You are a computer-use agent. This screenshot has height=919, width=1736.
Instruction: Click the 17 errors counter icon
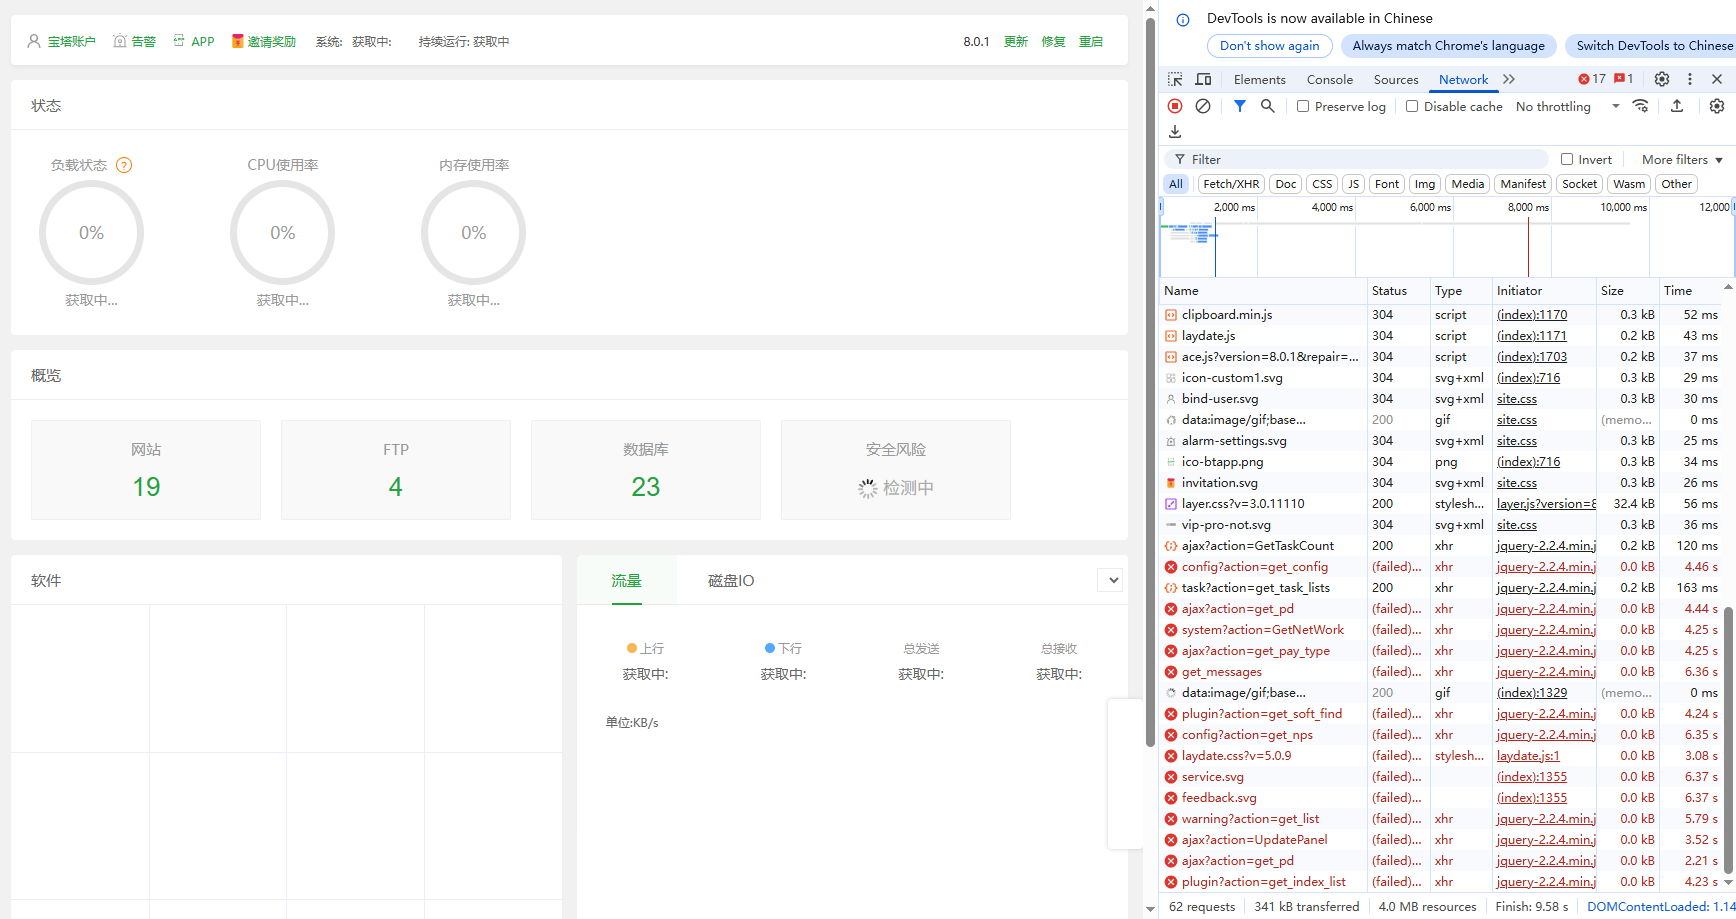1591,79
